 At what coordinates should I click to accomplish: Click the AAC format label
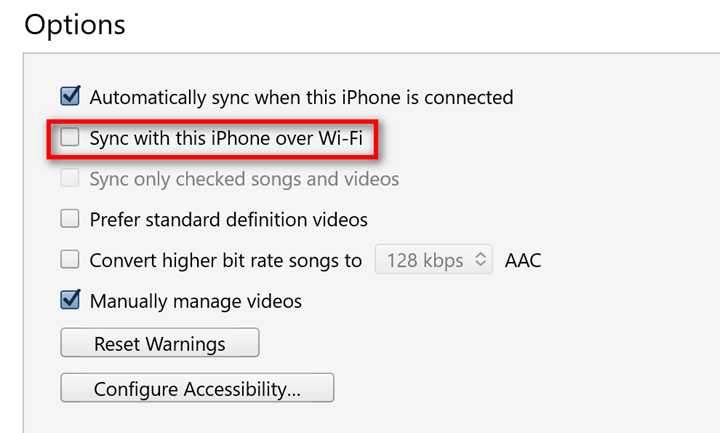[523, 260]
